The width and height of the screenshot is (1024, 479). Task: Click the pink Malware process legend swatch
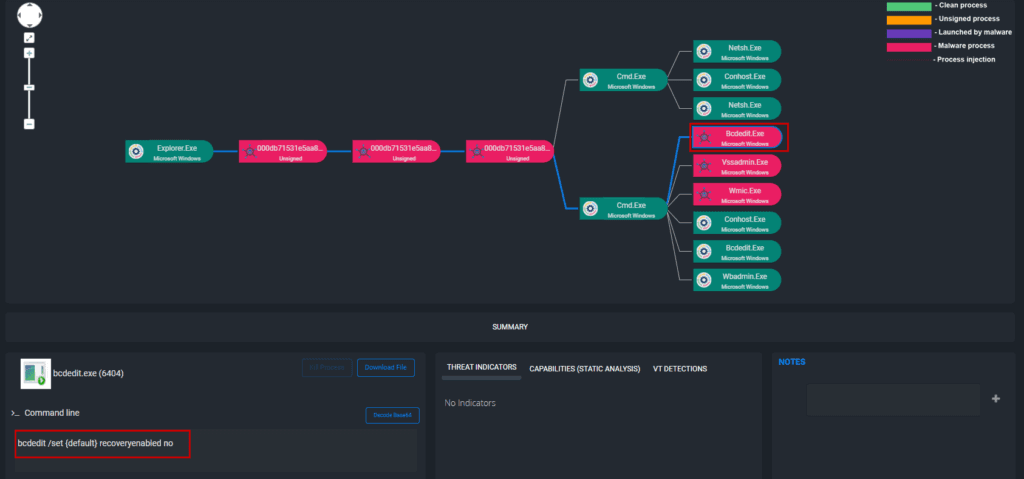[x=908, y=46]
